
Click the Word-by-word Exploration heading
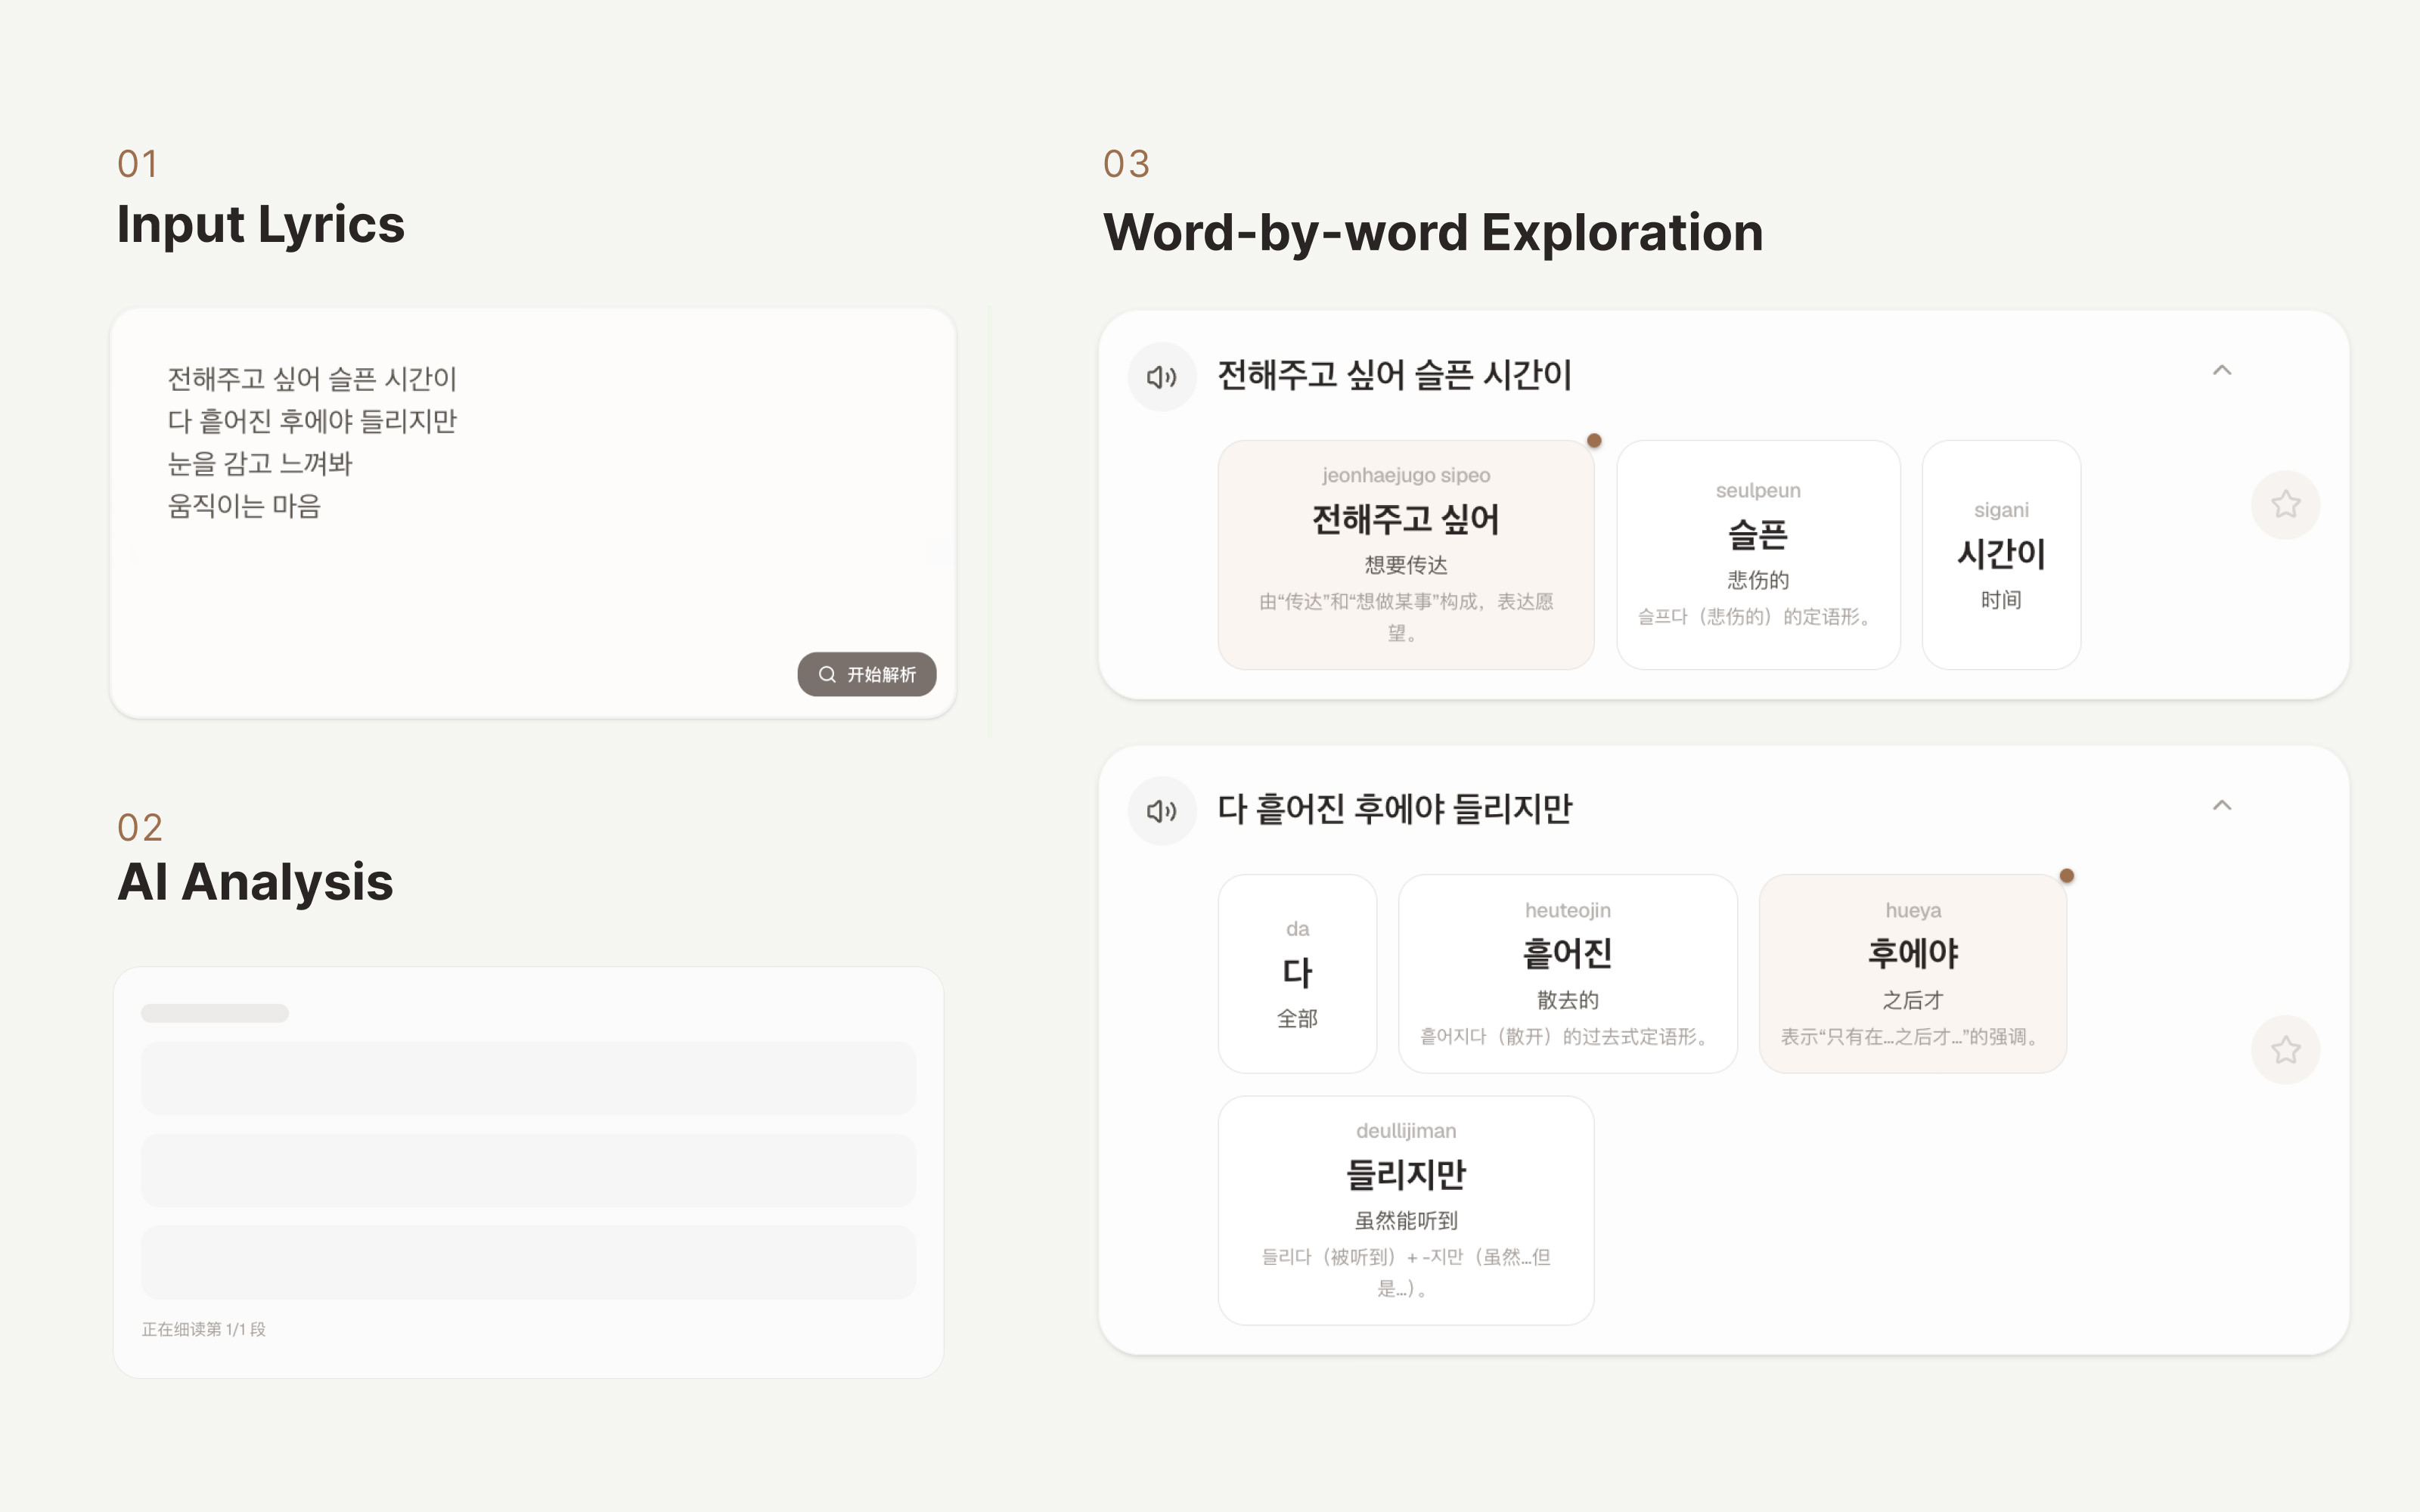[1433, 233]
